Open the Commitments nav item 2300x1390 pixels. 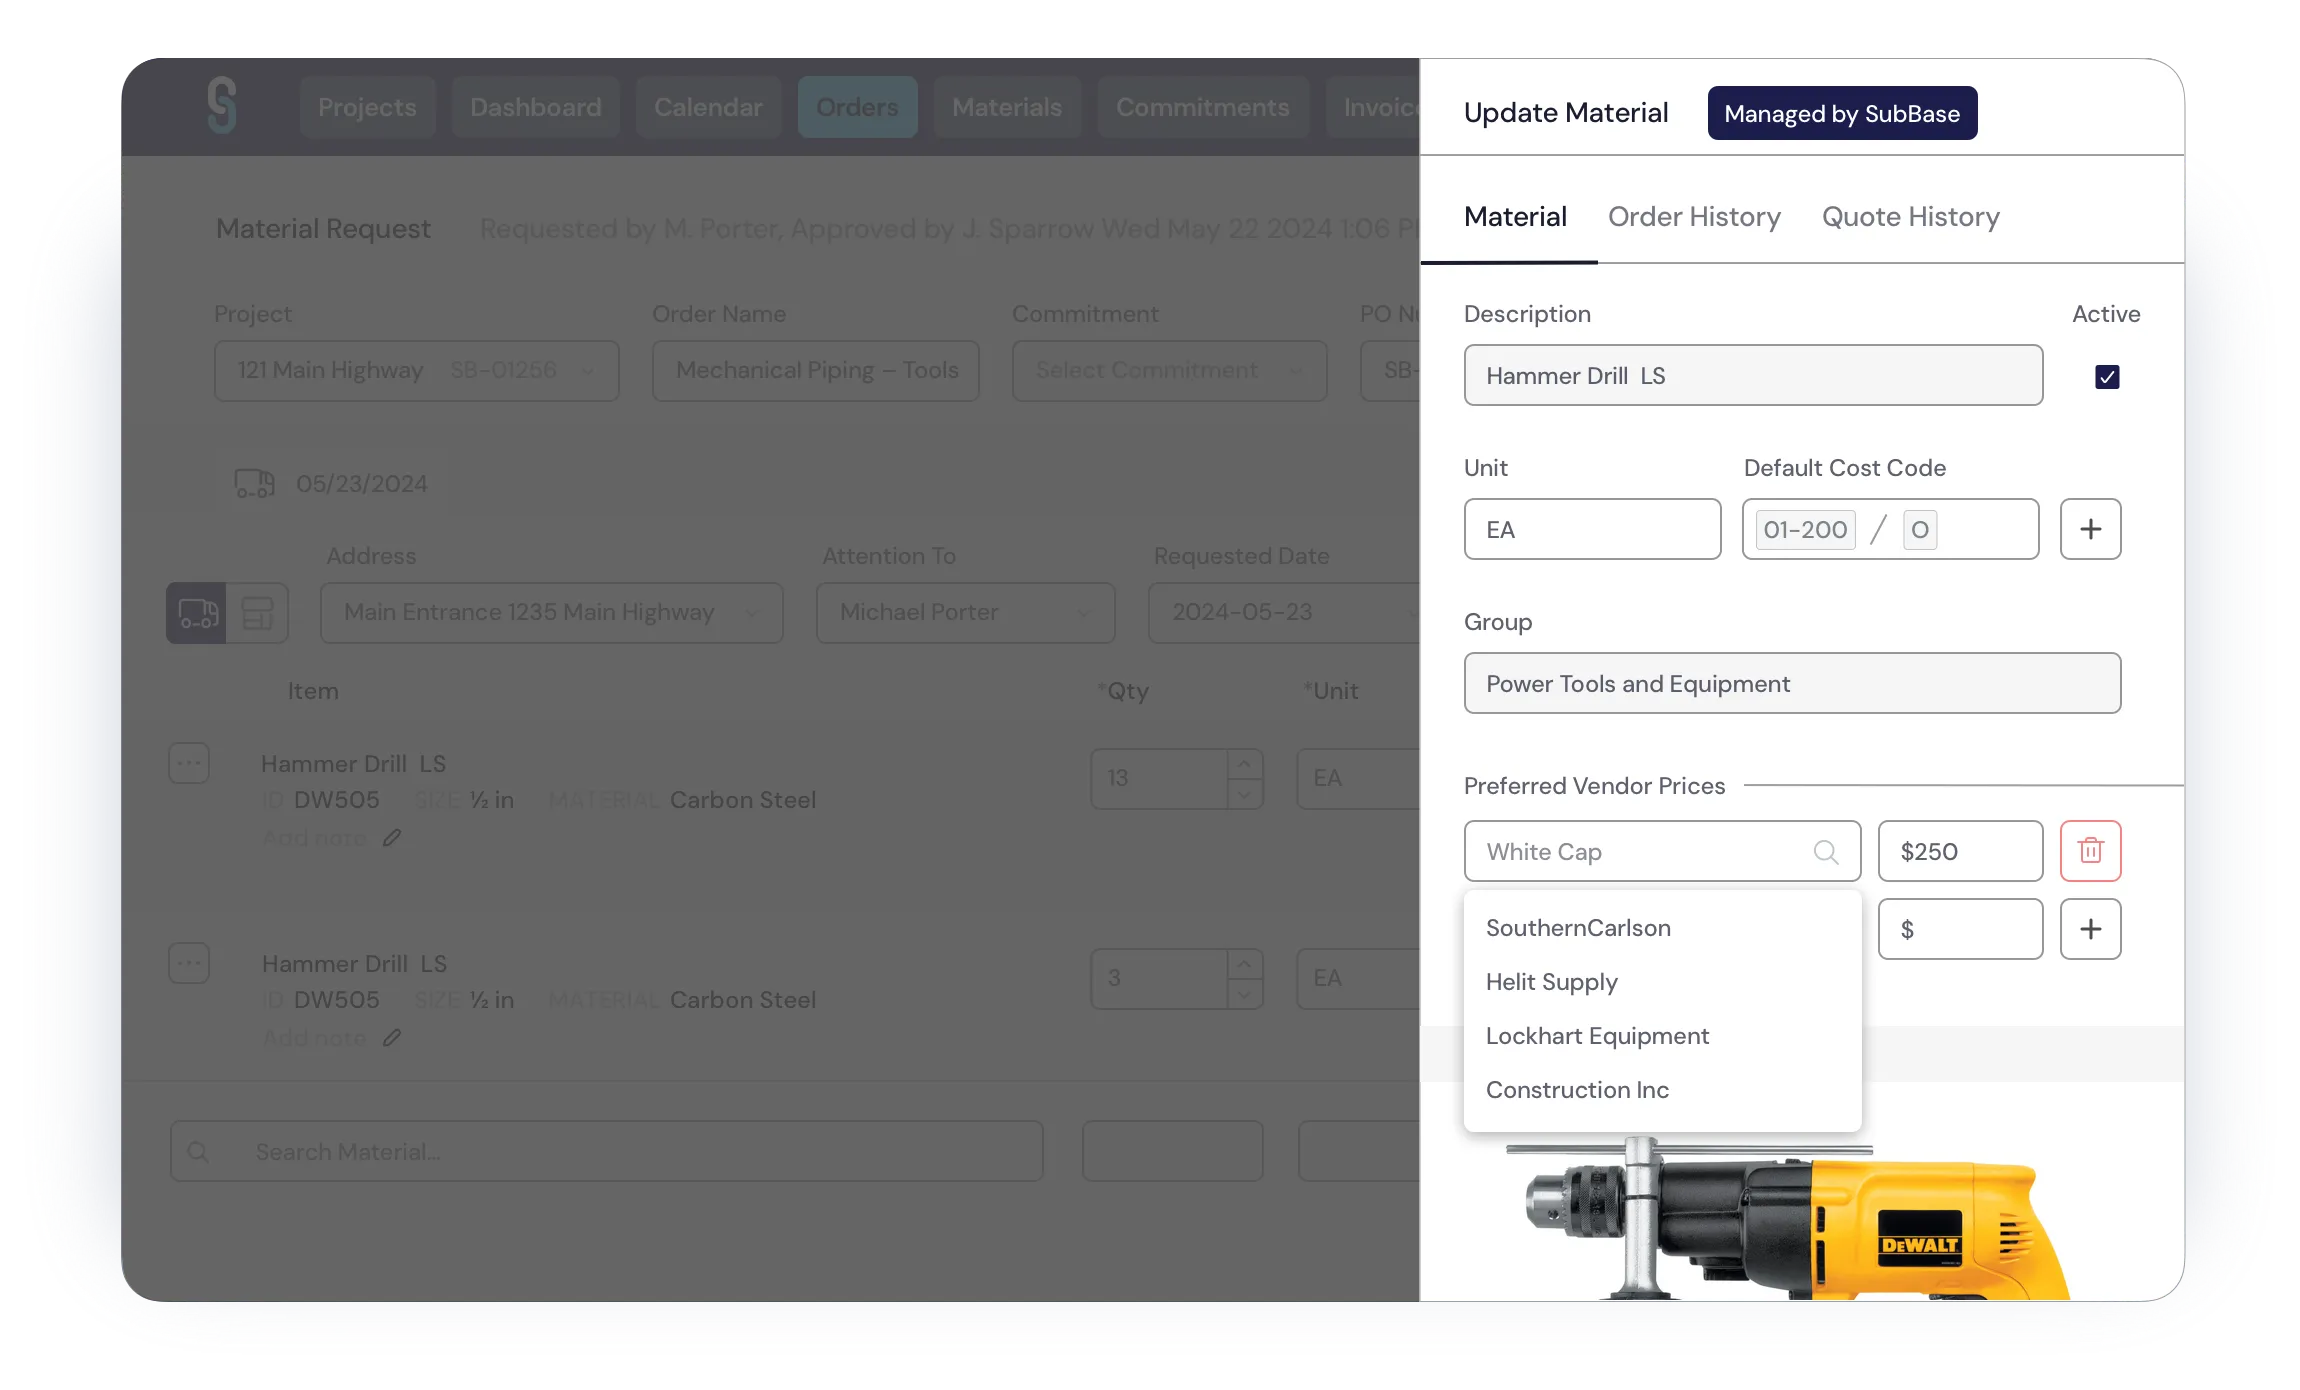pyautogui.click(x=1203, y=107)
